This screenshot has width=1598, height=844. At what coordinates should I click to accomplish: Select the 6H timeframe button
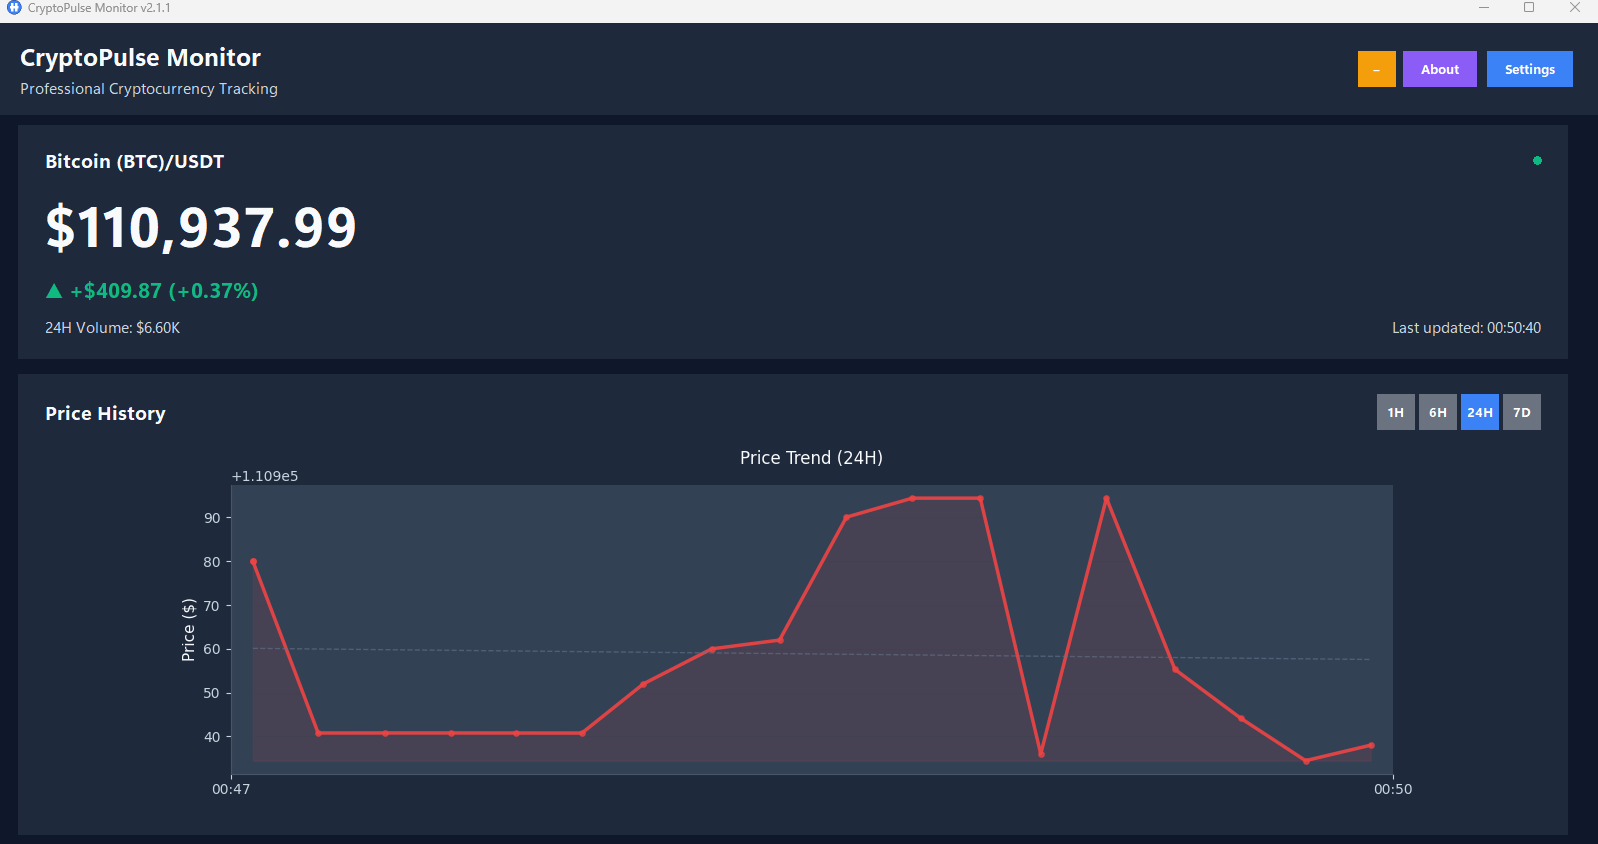(x=1438, y=412)
